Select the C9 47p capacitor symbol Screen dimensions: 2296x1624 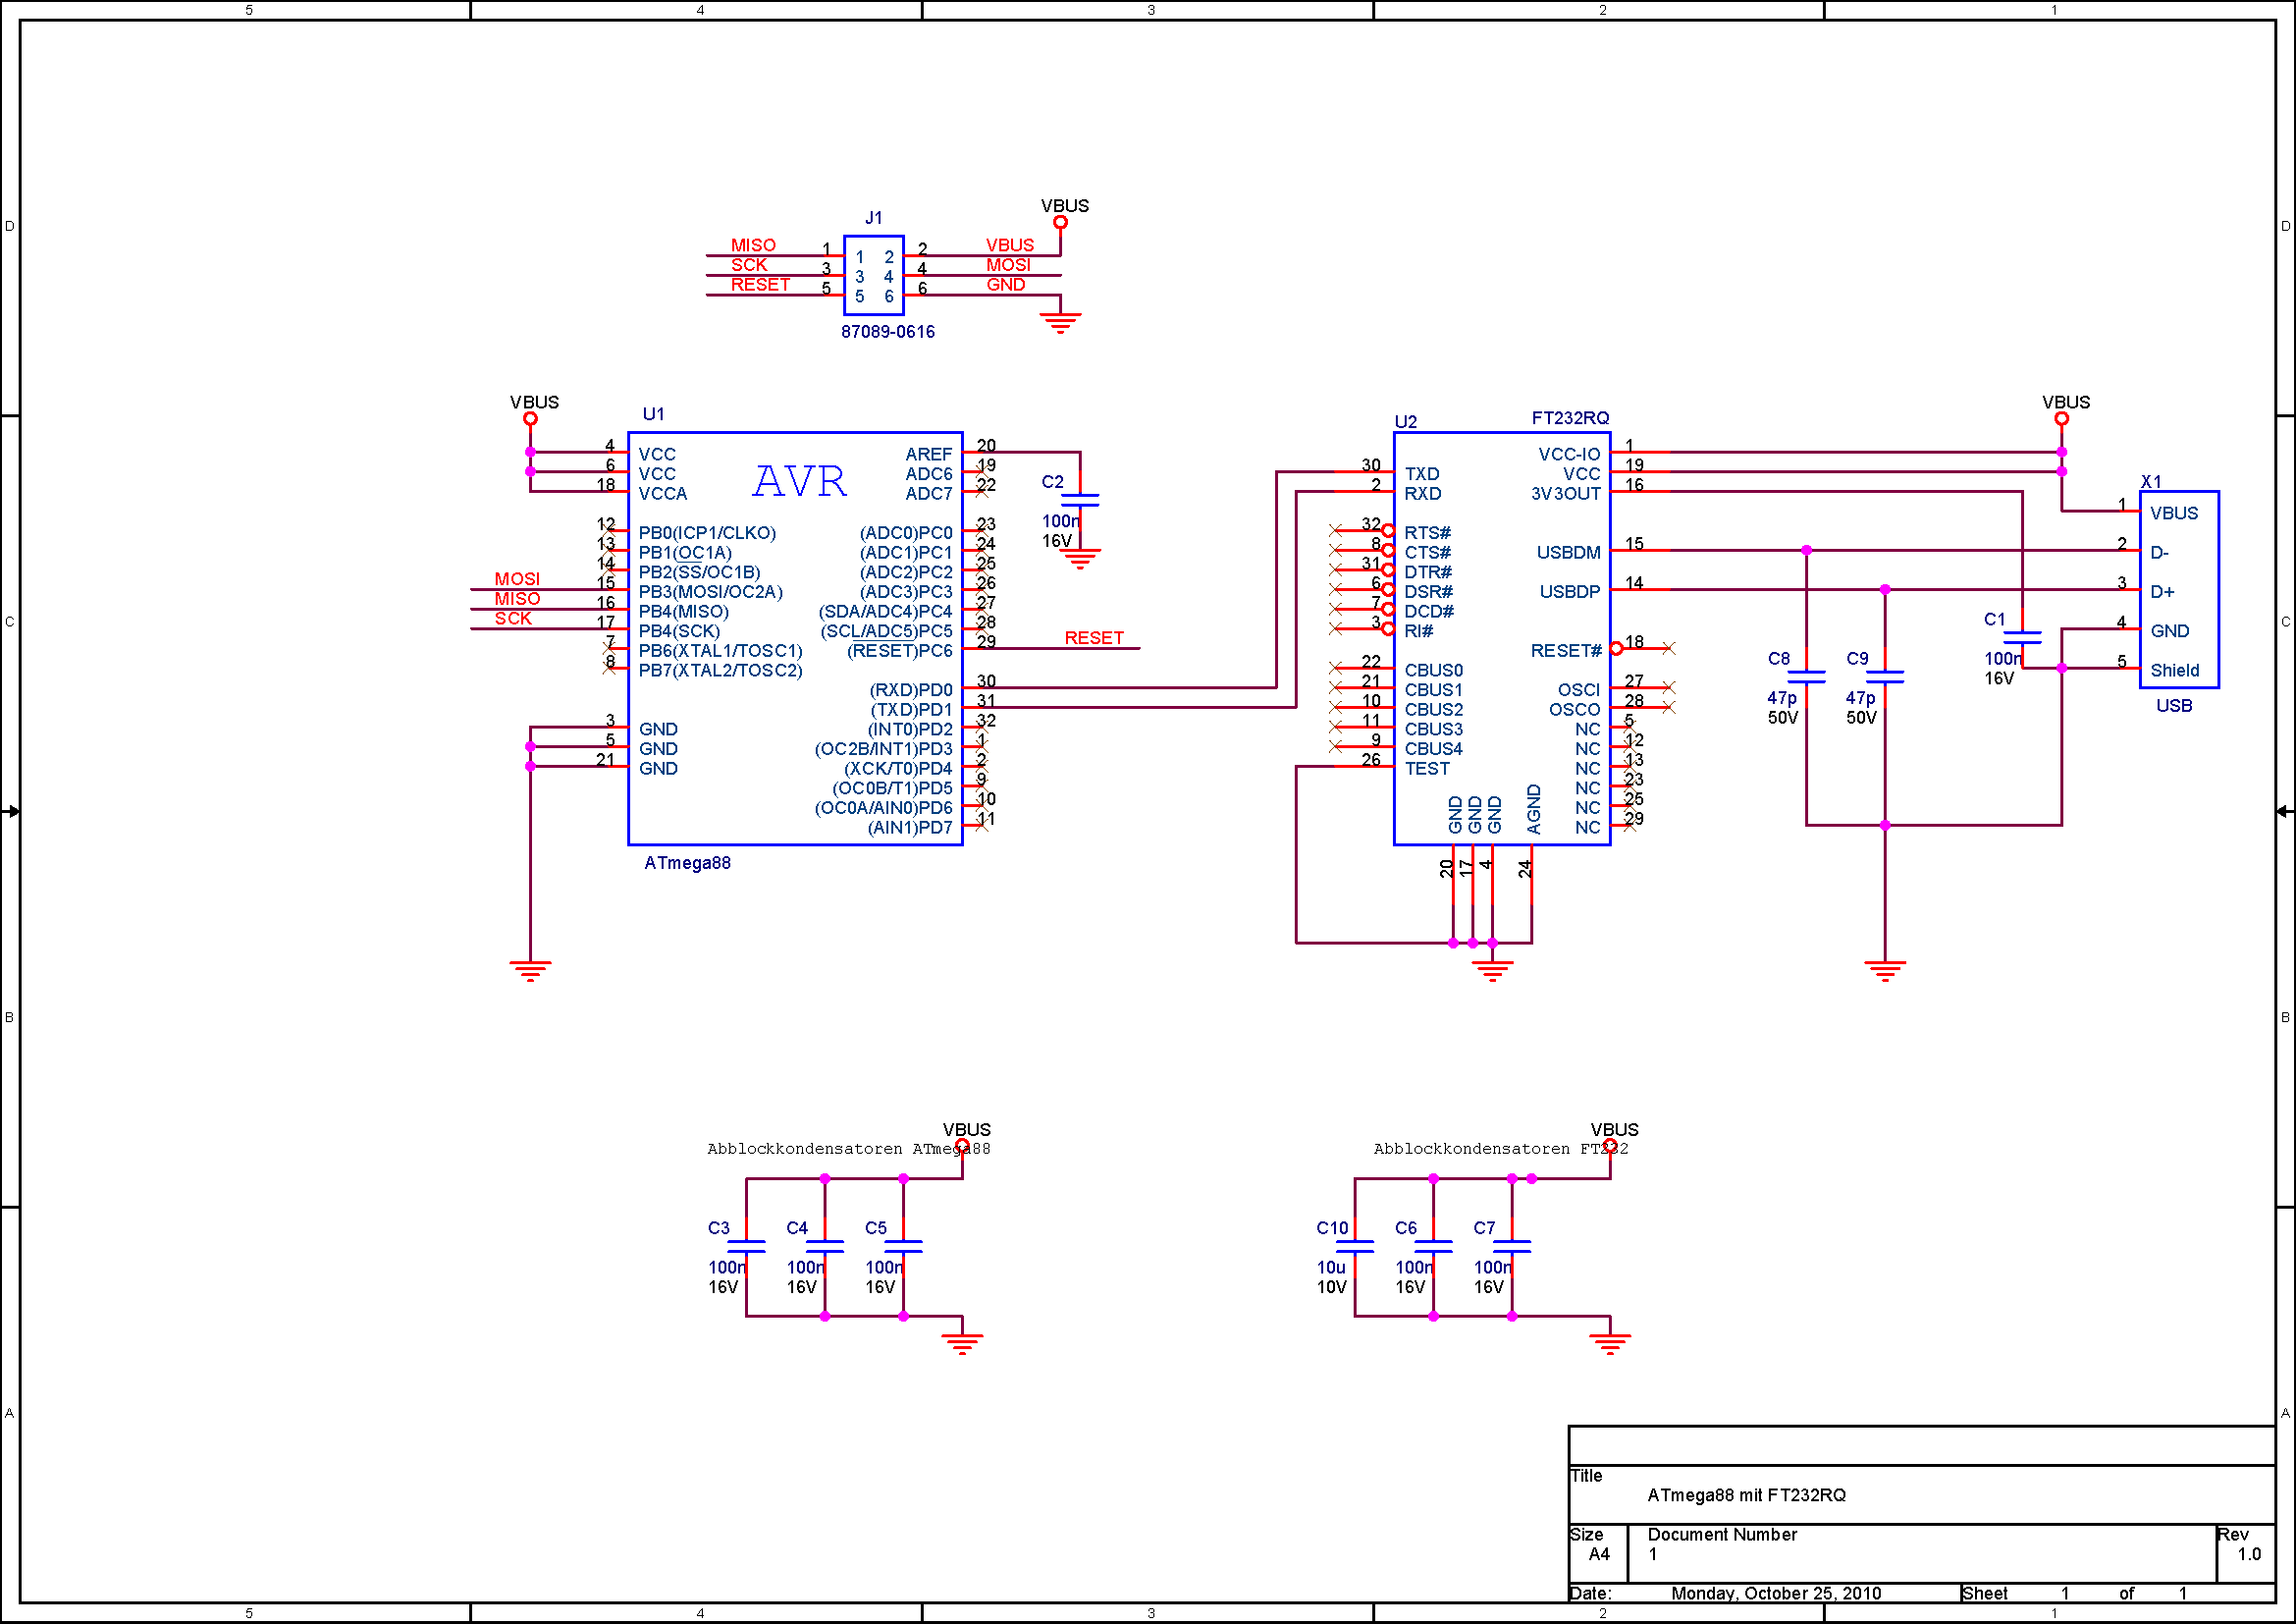1884,677
